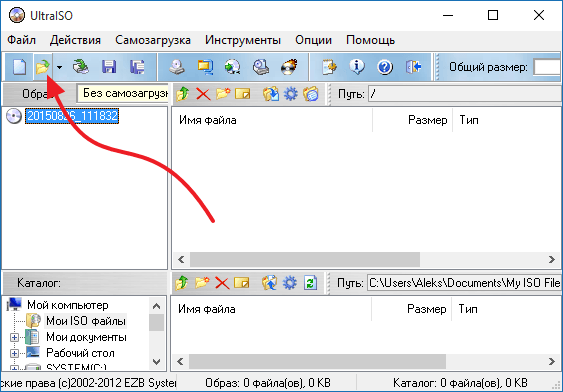Open the Инструменты menu
The height and width of the screenshot is (392, 563).
(x=243, y=40)
